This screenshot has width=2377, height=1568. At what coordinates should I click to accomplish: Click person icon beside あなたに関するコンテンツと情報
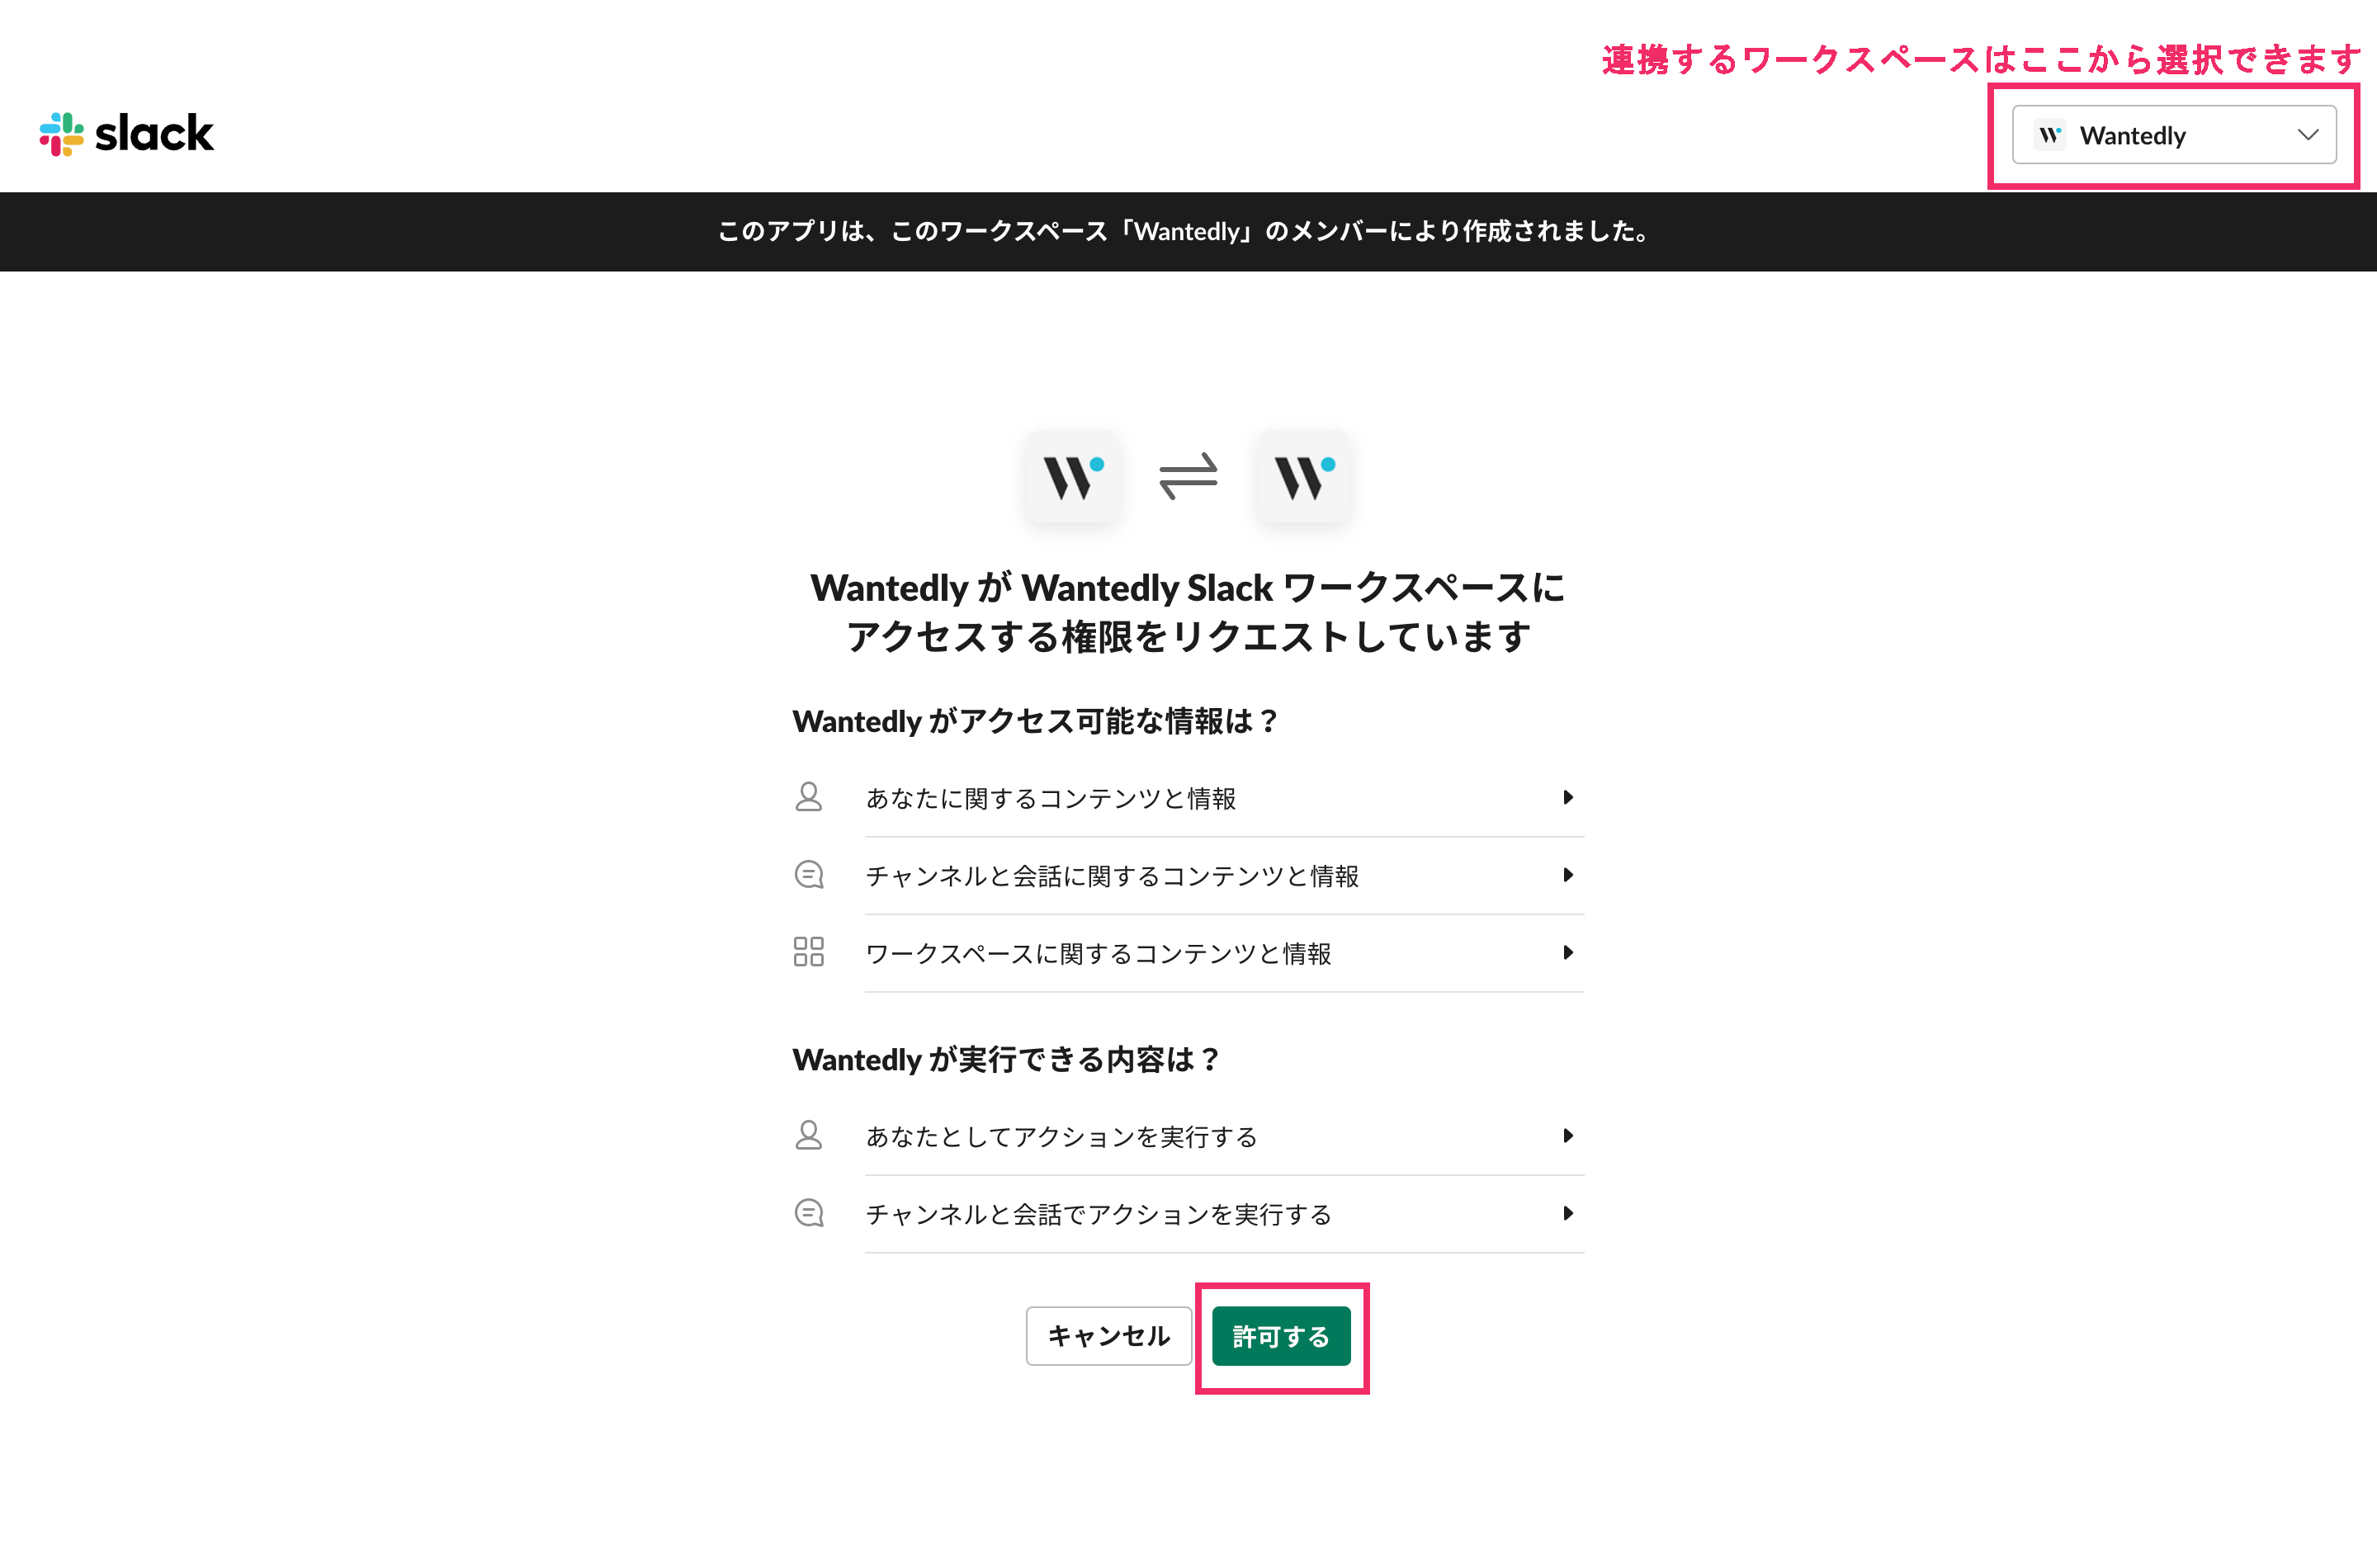[x=808, y=798]
